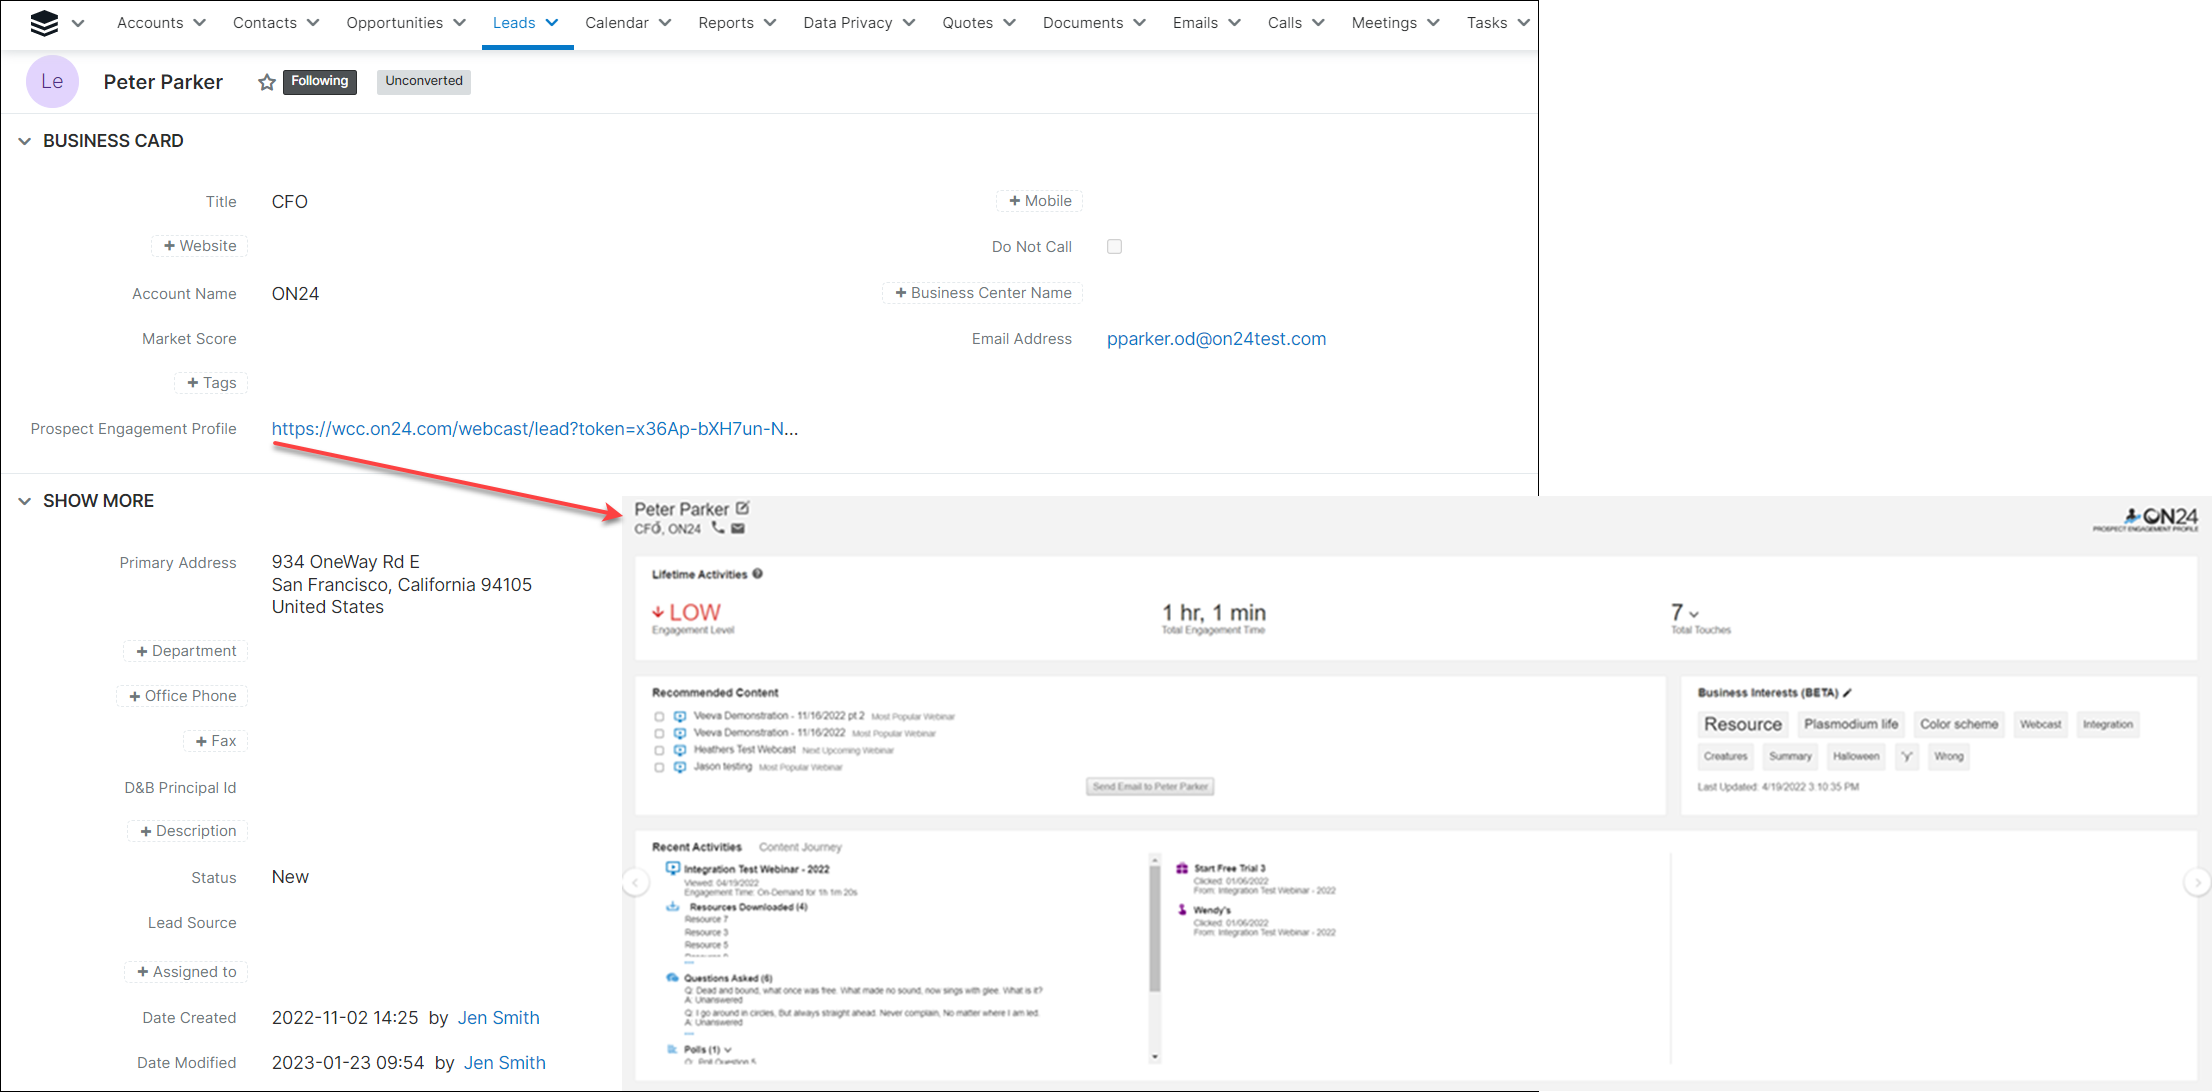Add Business Center Name field
The width and height of the screenshot is (2212, 1092).
click(983, 293)
